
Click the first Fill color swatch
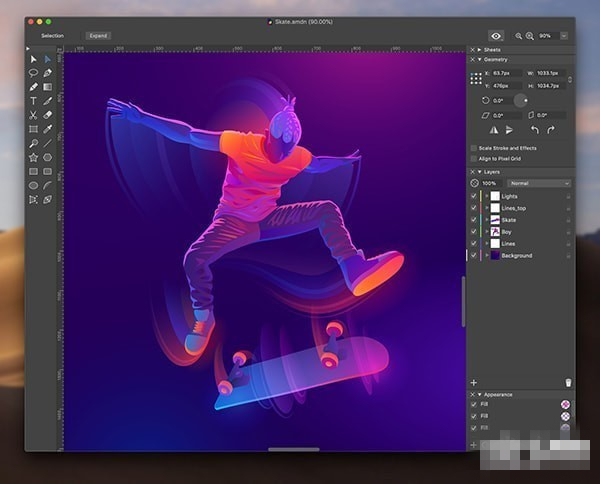pyautogui.click(x=566, y=404)
